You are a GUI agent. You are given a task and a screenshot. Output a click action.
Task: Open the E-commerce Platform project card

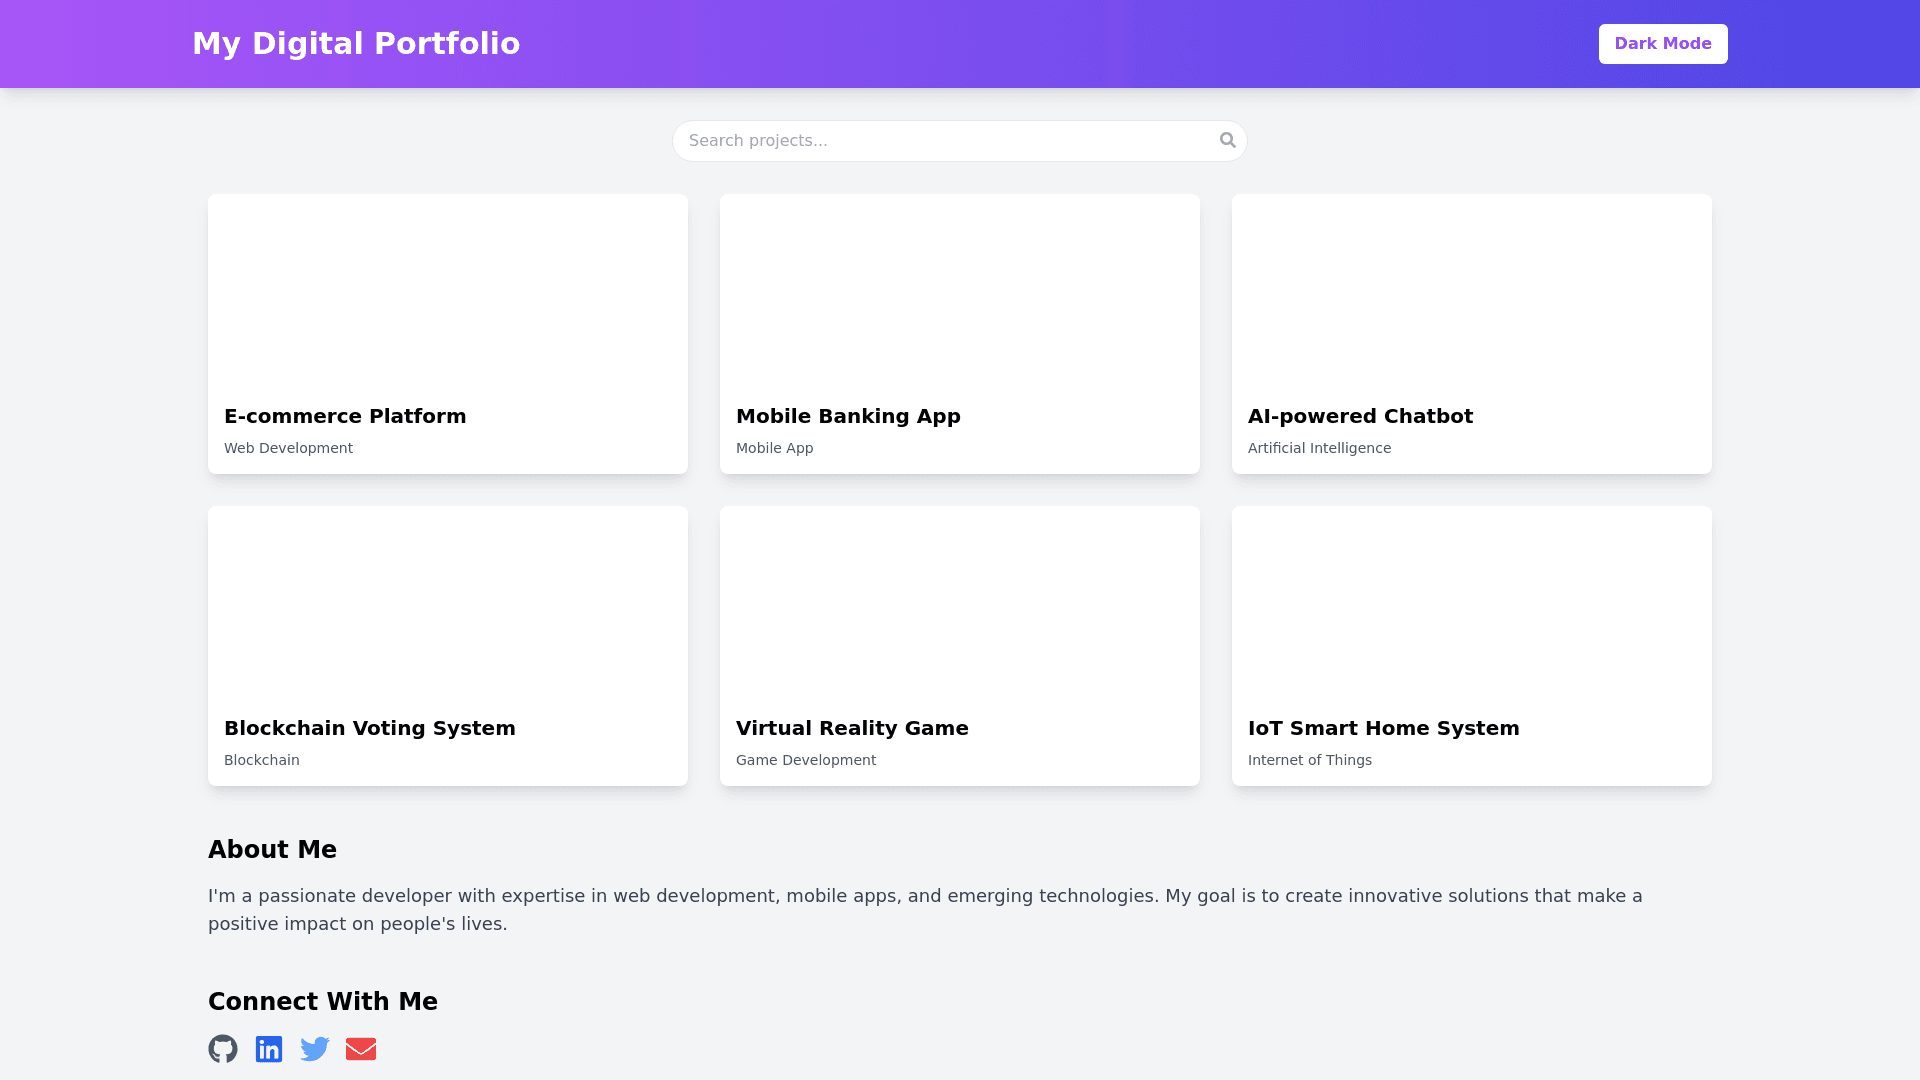[447, 334]
